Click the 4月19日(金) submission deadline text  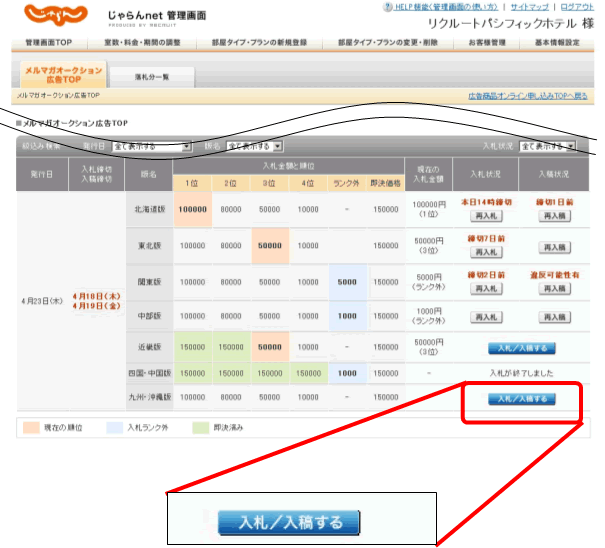[x=97, y=306]
